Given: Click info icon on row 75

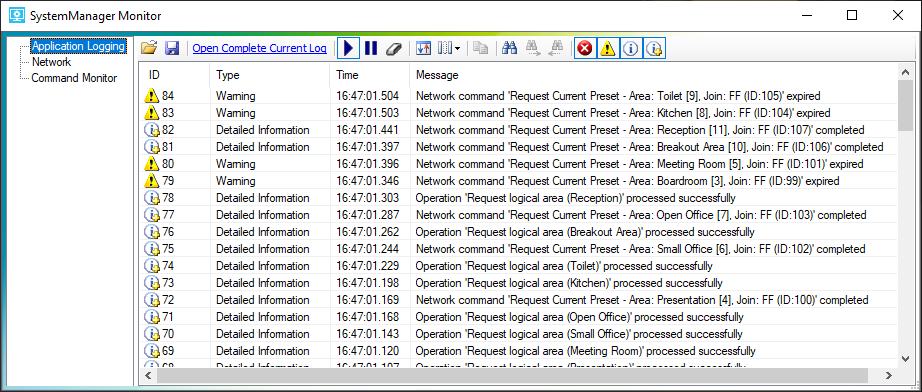Looking at the screenshot, I should pyautogui.click(x=152, y=249).
